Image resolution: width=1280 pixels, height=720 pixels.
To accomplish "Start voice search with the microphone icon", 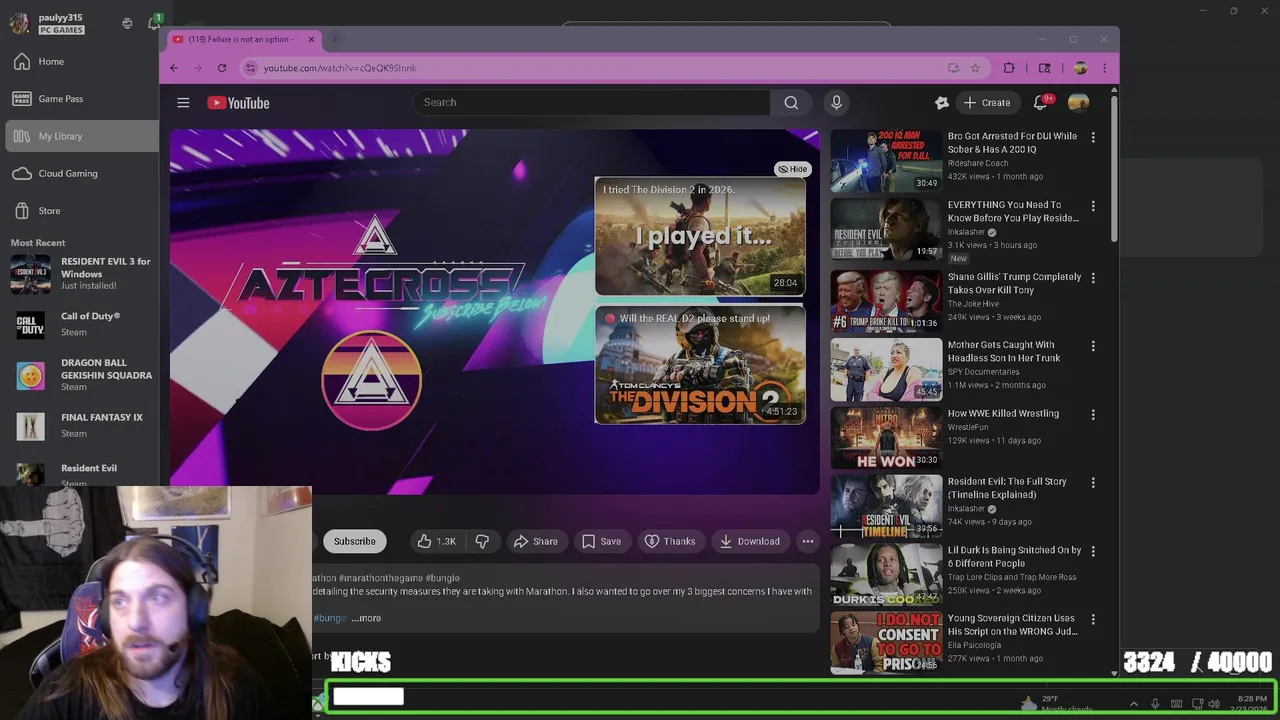I will point(837,102).
